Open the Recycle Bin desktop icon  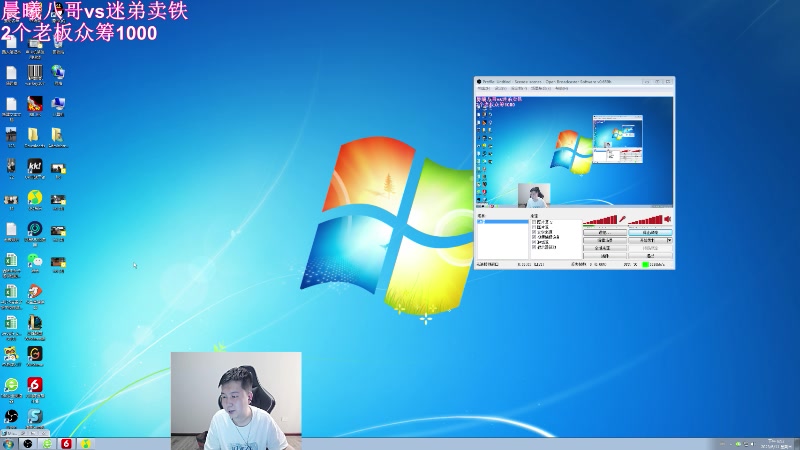[58, 43]
